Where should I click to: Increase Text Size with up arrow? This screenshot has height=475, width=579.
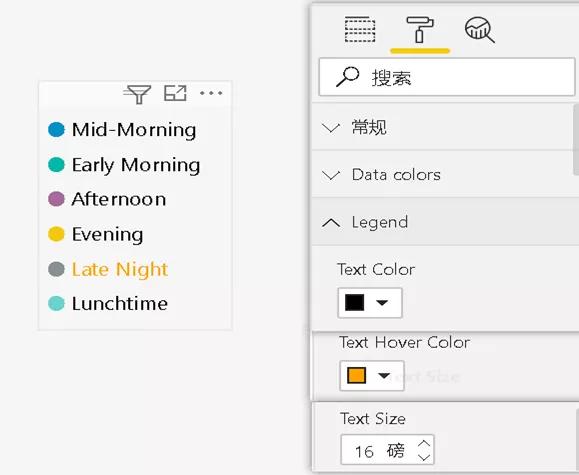coord(424,443)
